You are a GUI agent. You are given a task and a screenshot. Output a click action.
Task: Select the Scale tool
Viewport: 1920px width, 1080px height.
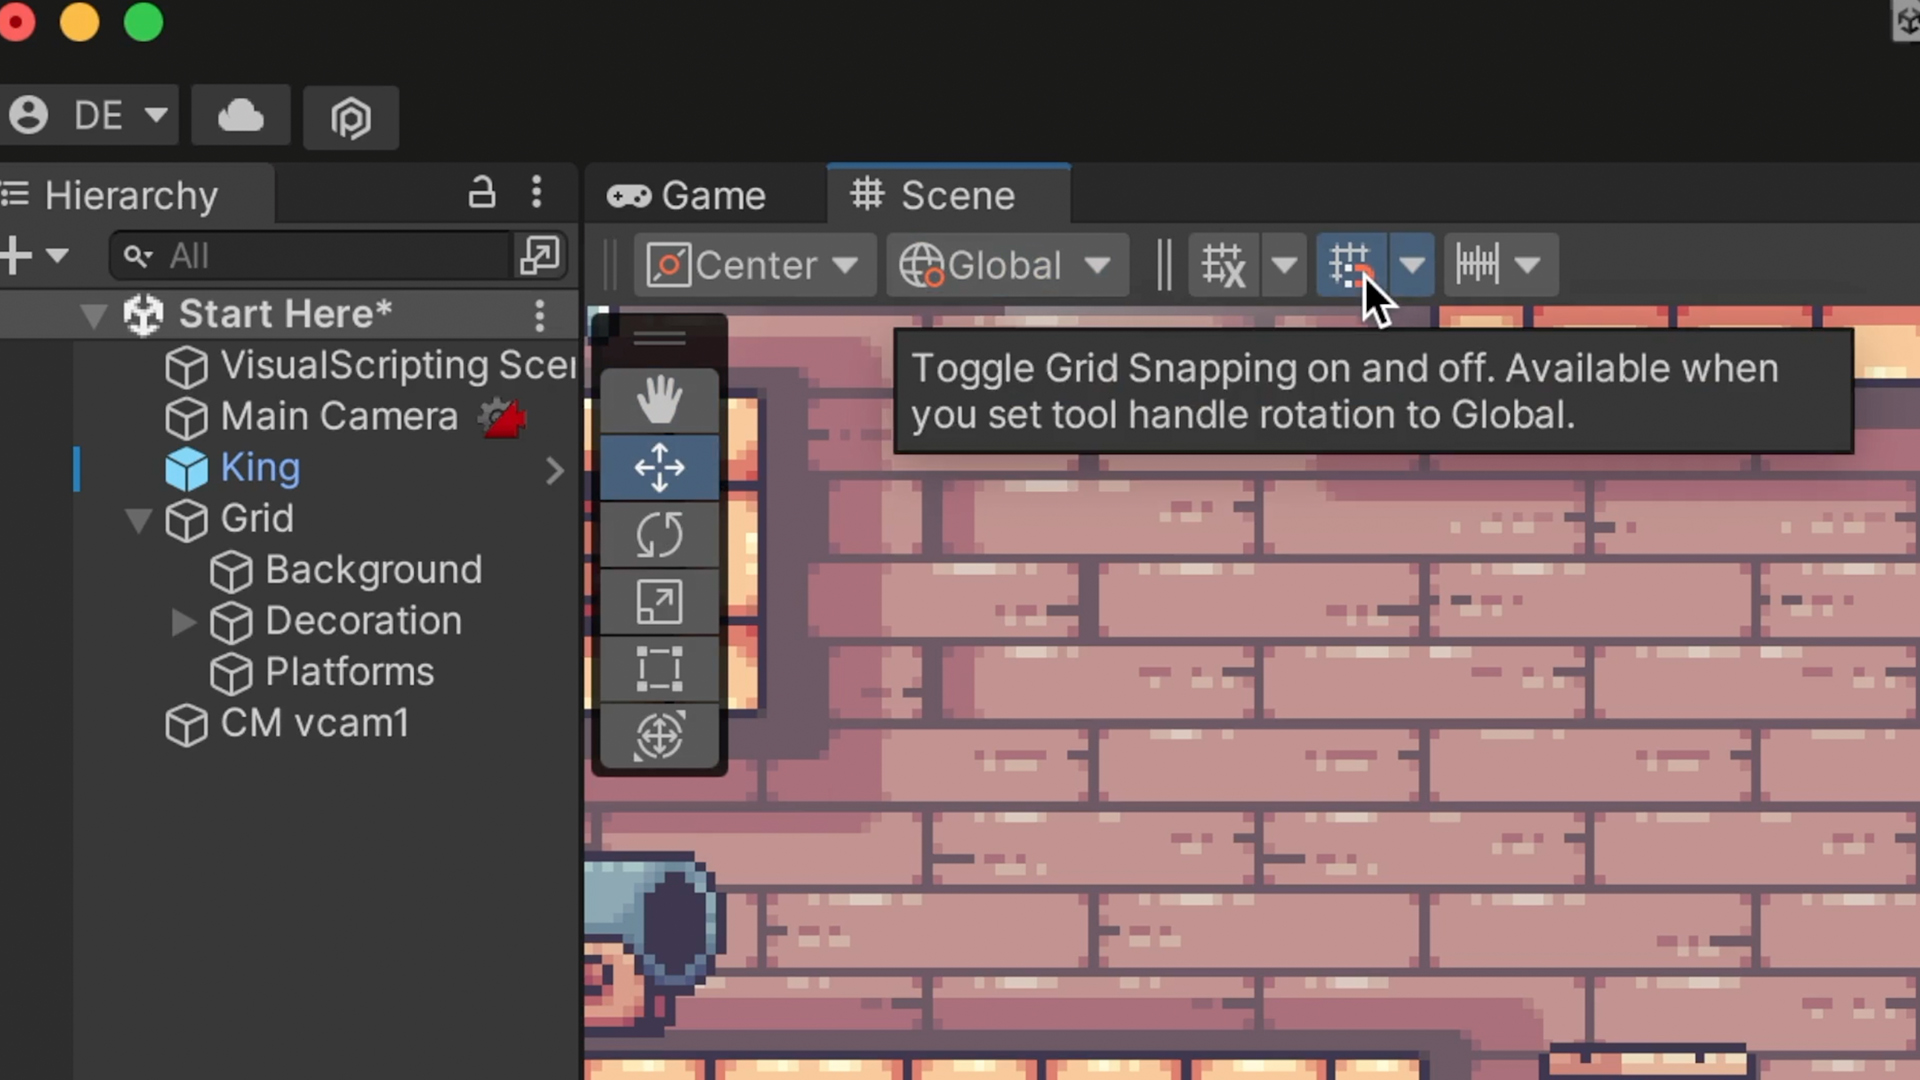pos(659,601)
